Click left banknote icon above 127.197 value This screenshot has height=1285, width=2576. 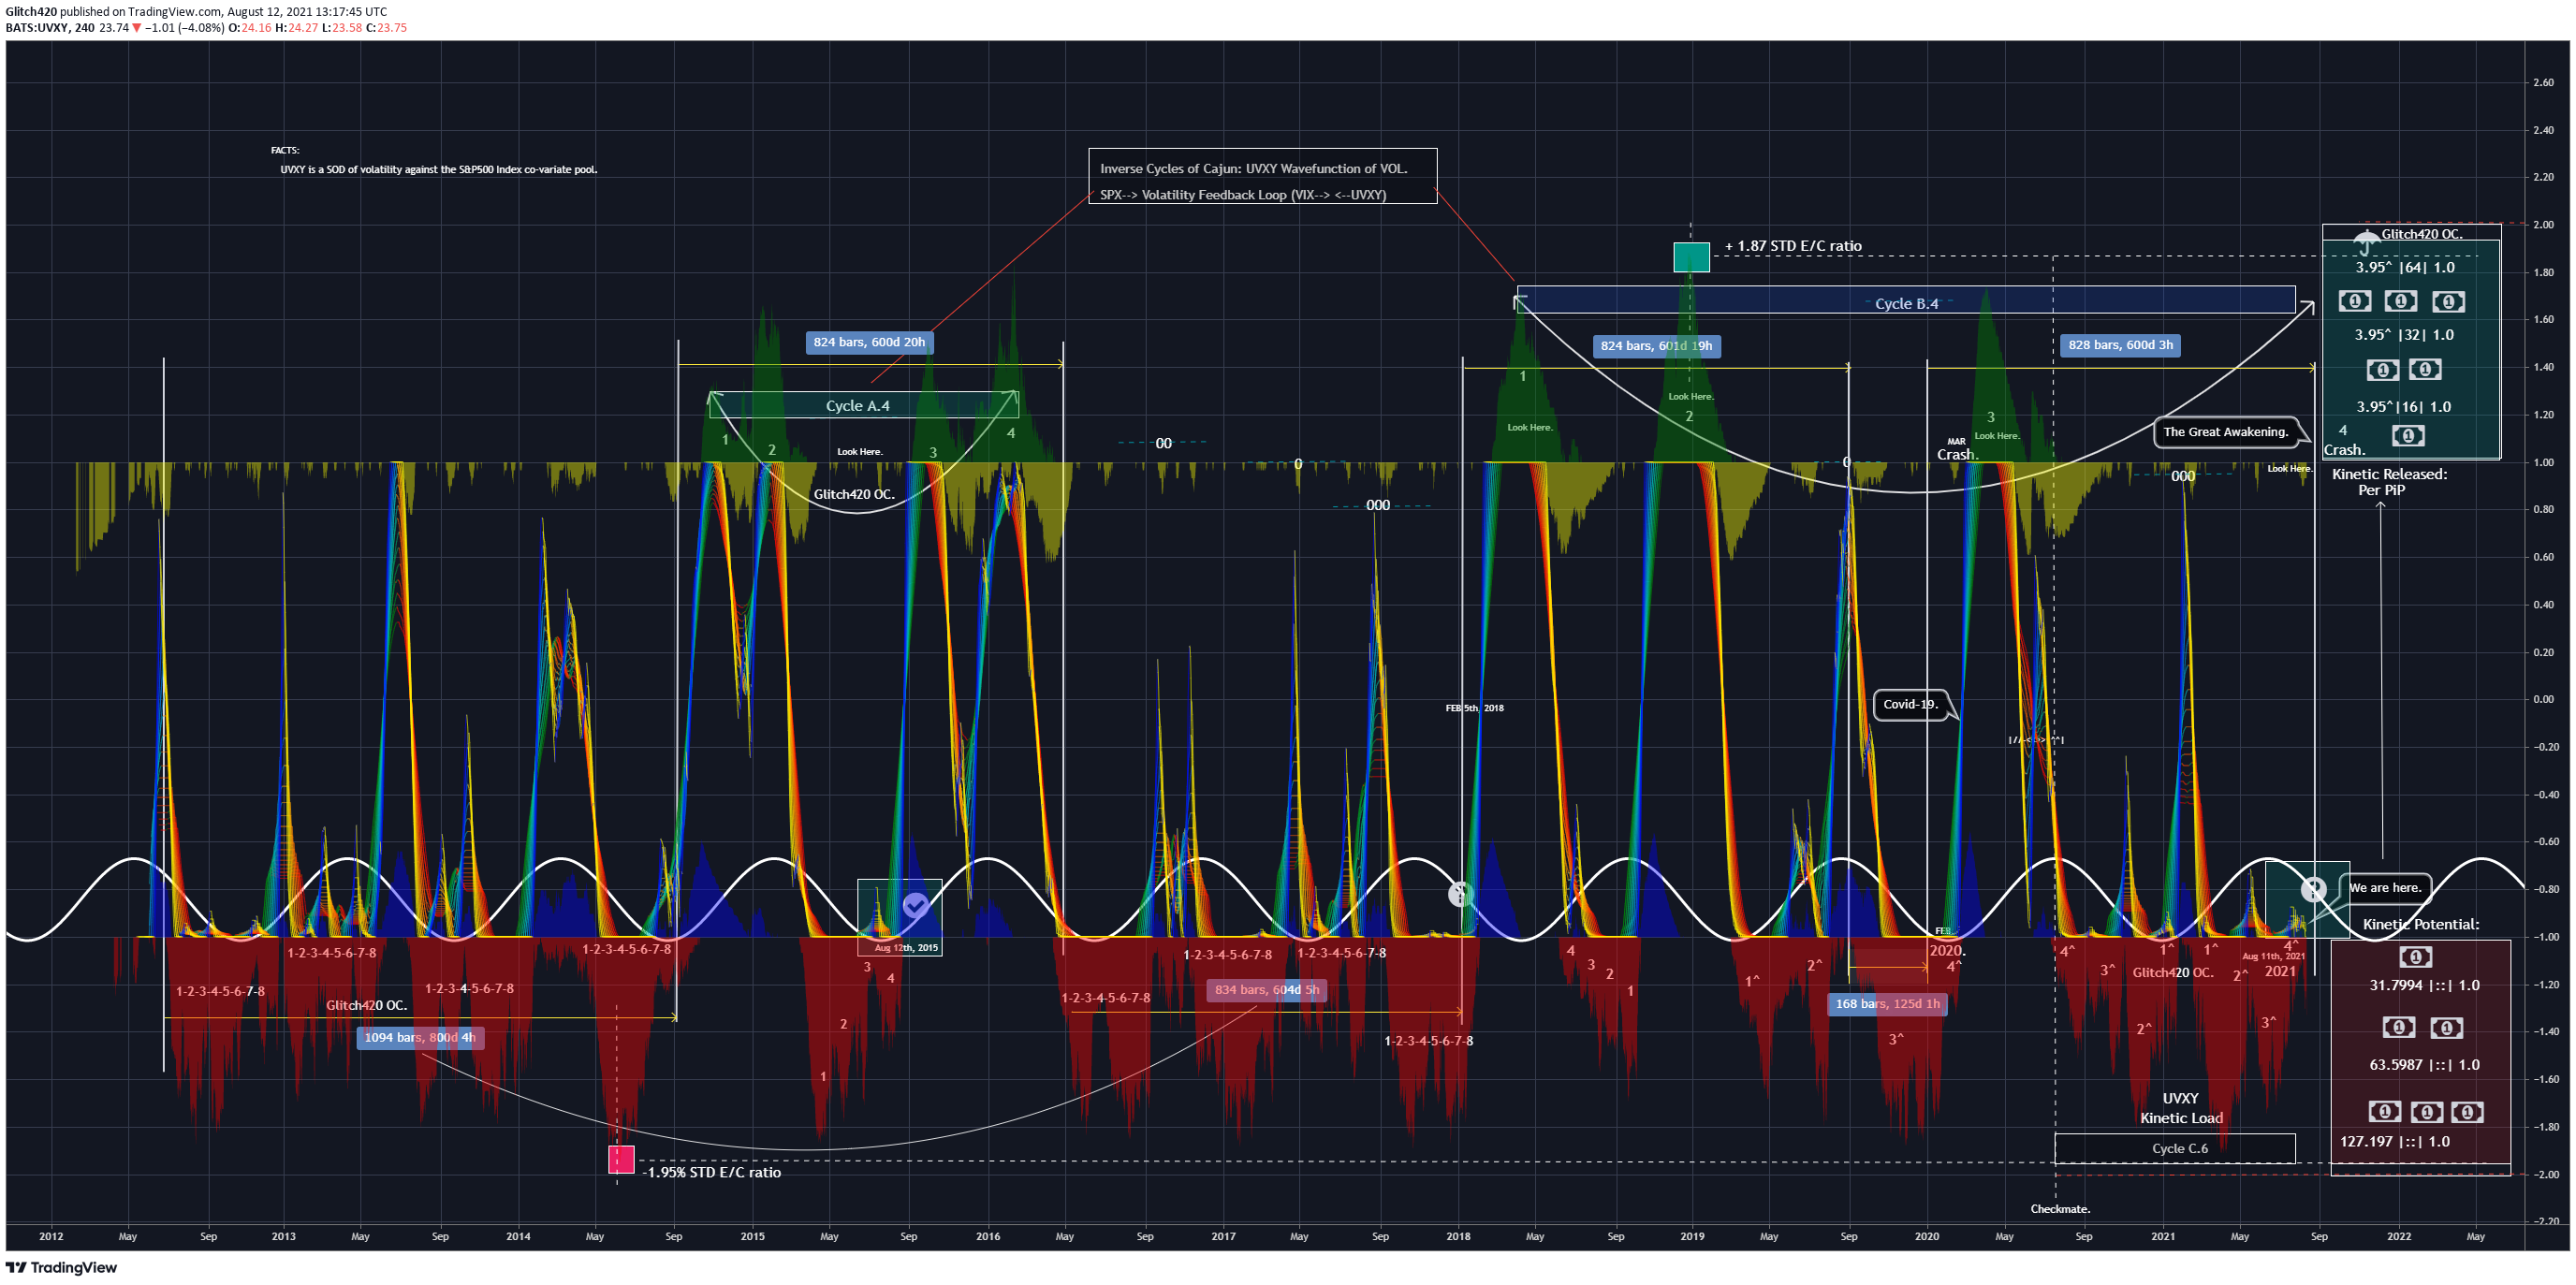coord(2384,1112)
